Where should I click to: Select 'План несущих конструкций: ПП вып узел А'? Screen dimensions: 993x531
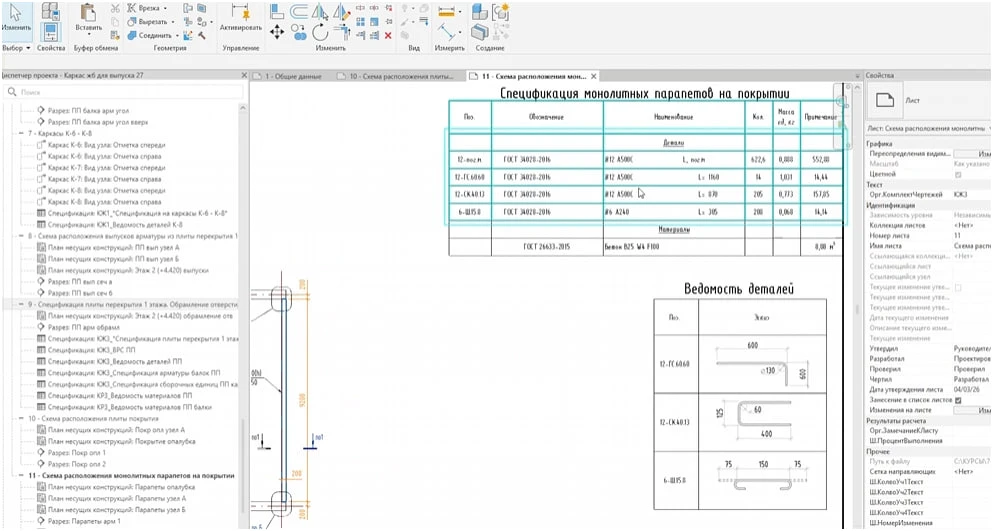point(113,248)
